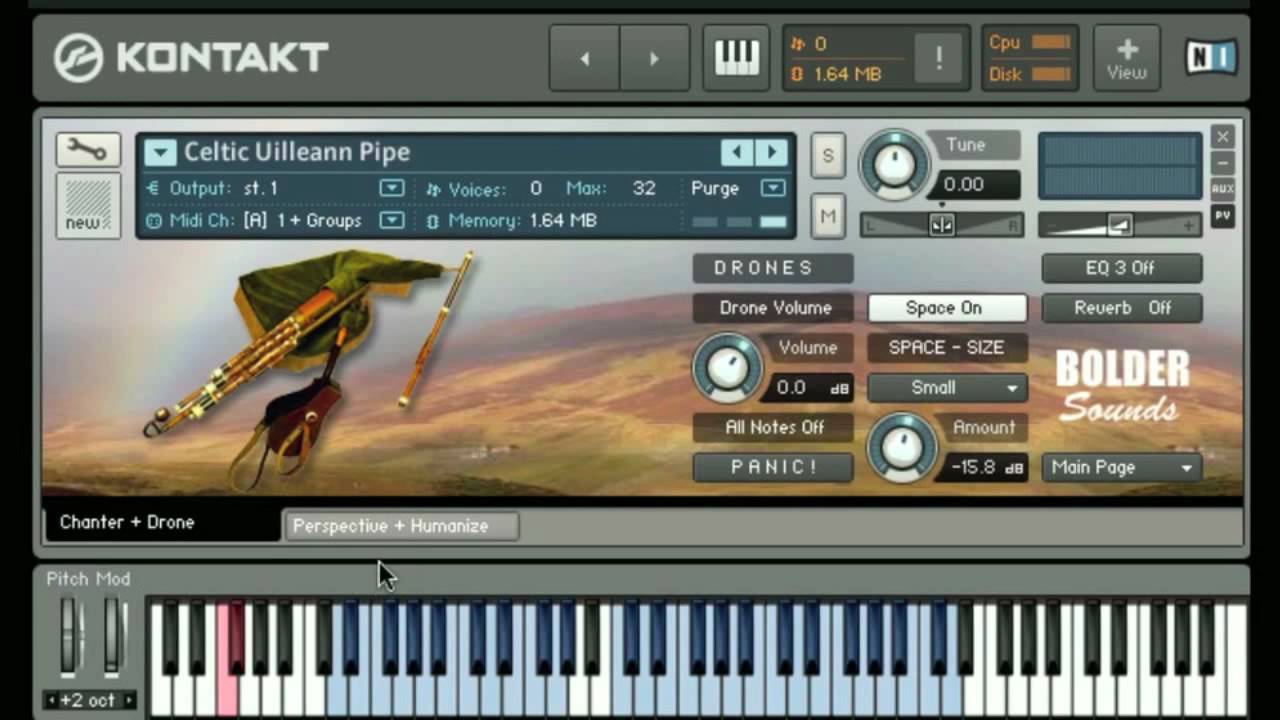Image resolution: width=1280 pixels, height=720 pixels.
Task: Click the Cpu usage meter
Action: tap(1051, 42)
